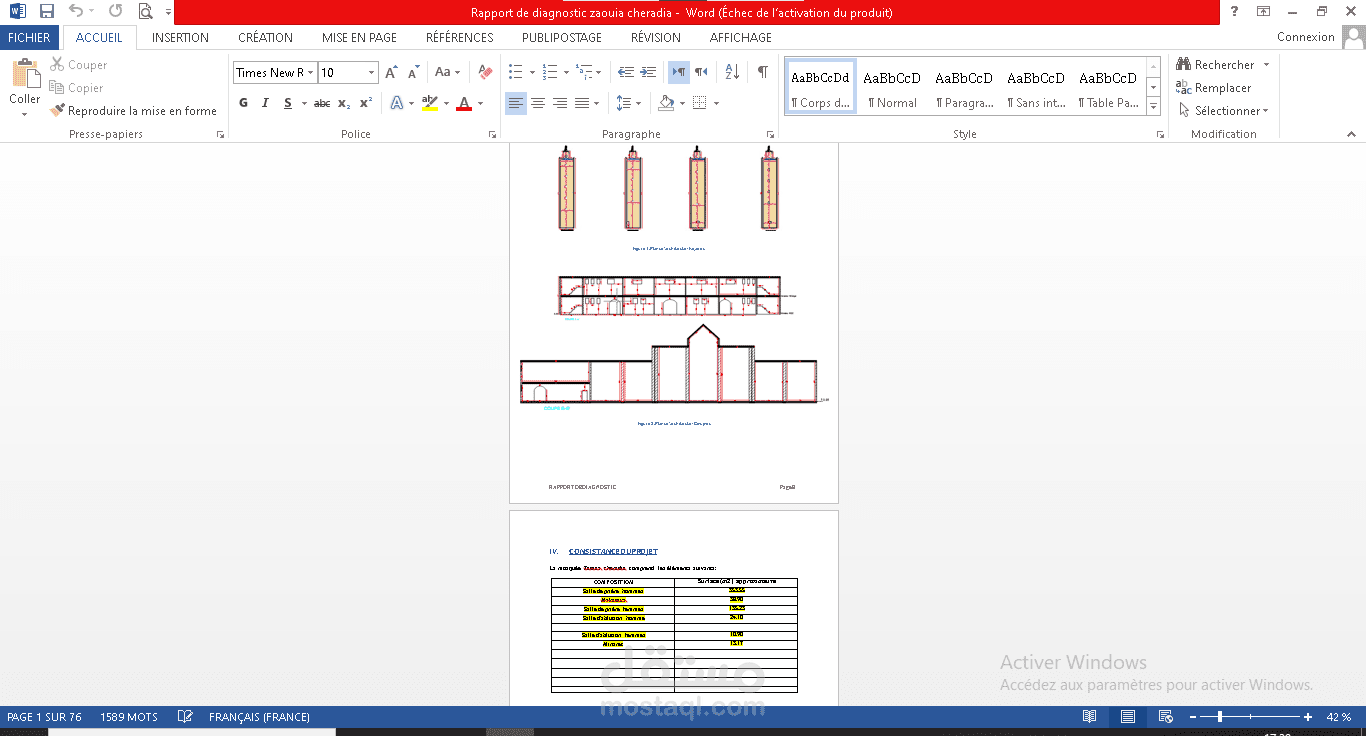Image resolution: width=1366 pixels, height=736 pixels.
Task: Apply the red font color
Action: (x=463, y=103)
